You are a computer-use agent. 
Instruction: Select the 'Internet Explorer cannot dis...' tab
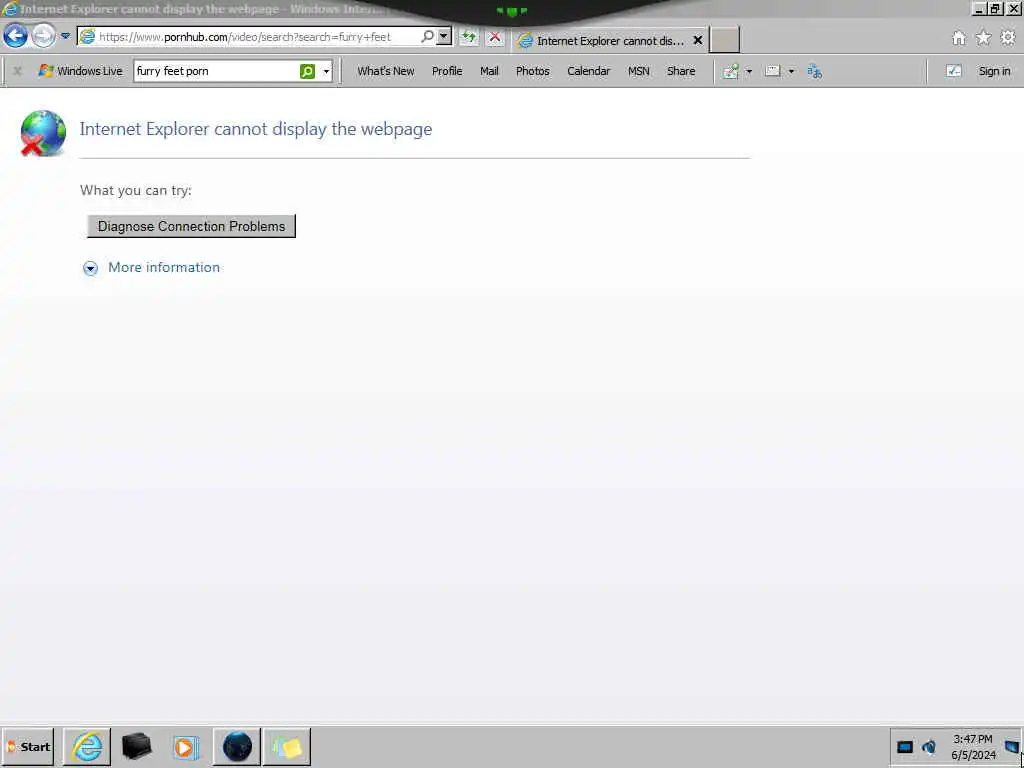(610, 40)
